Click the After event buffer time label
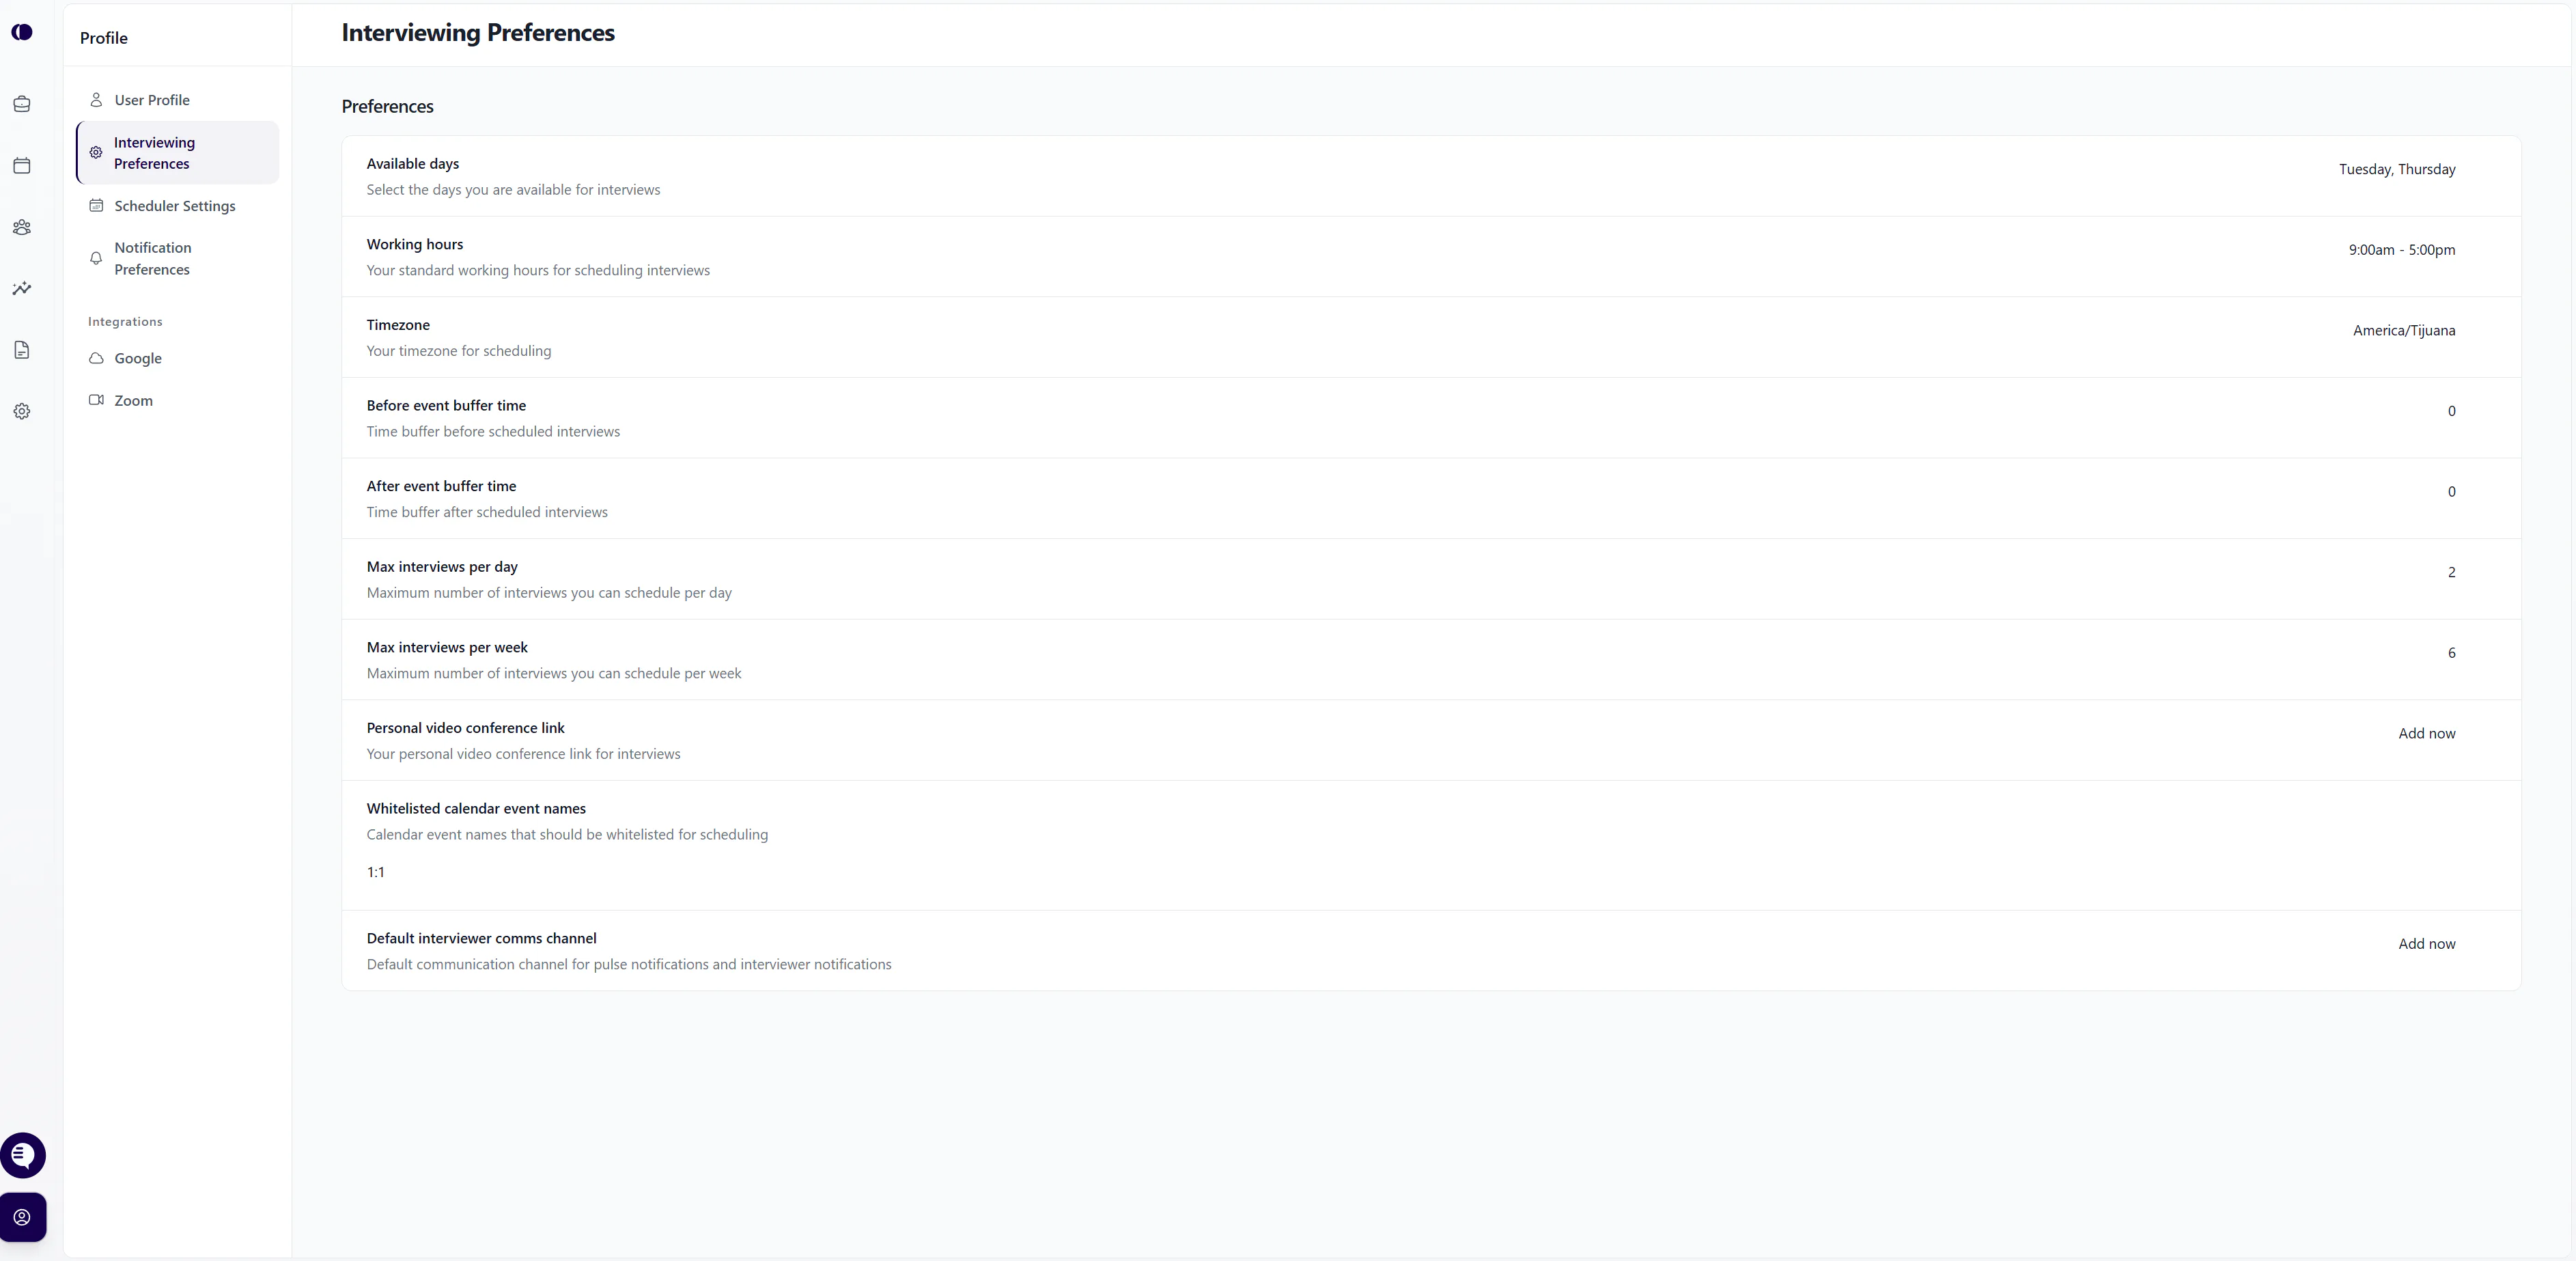 [x=441, y=487]
